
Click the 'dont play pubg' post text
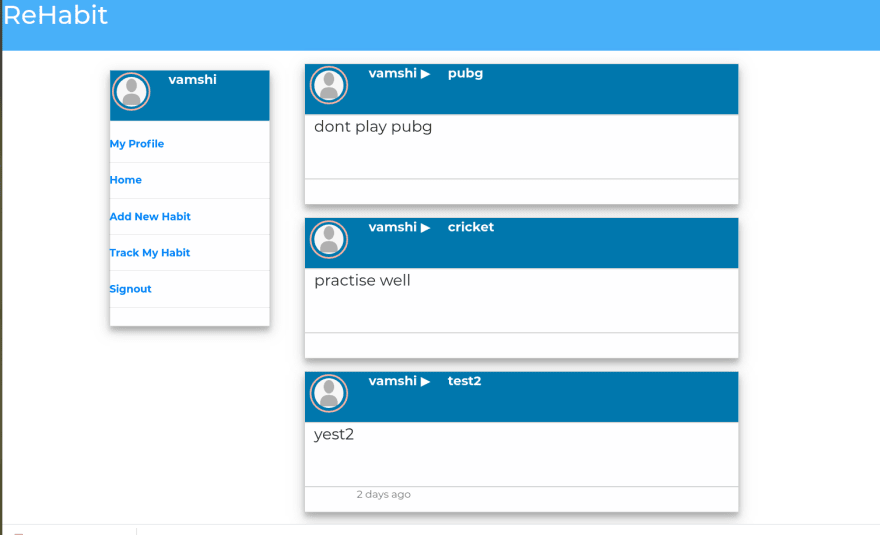pos(373,127)
